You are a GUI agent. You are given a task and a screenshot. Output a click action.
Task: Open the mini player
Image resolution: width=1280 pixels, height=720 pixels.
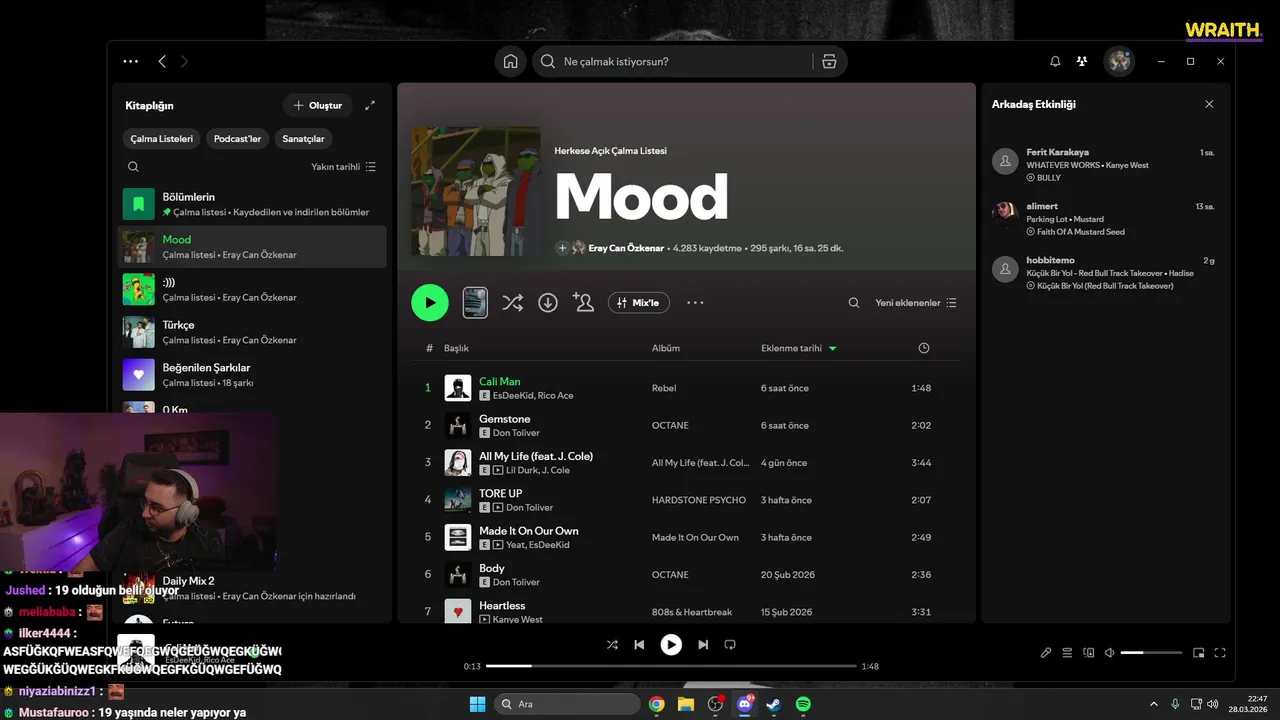coord(1199,653)
